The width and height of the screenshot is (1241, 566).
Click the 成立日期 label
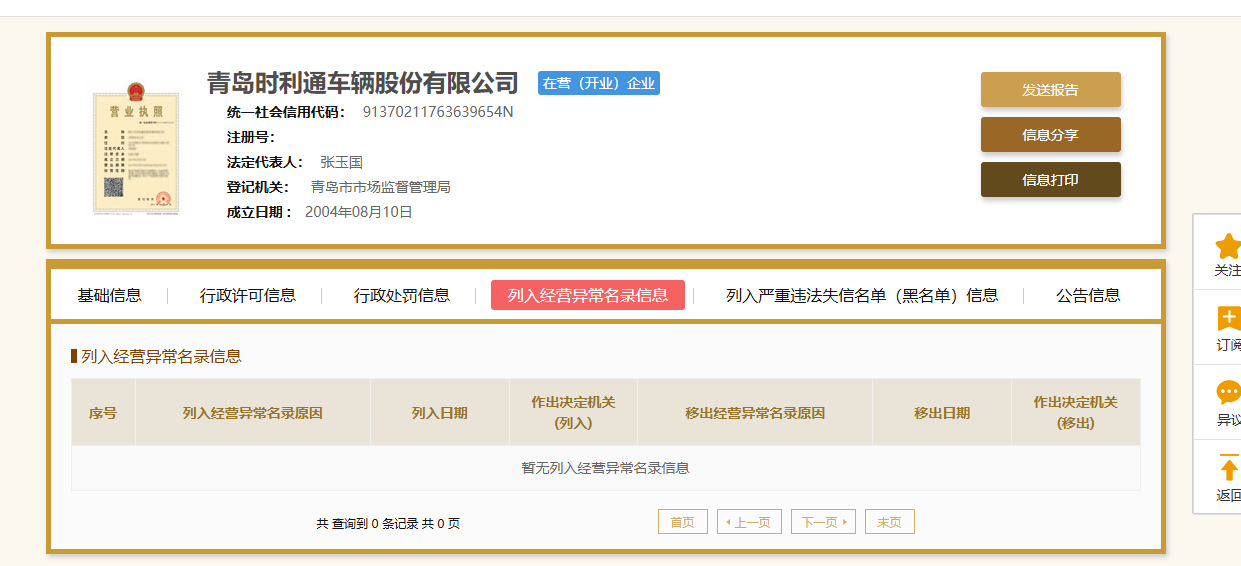[x=260, y=212]
